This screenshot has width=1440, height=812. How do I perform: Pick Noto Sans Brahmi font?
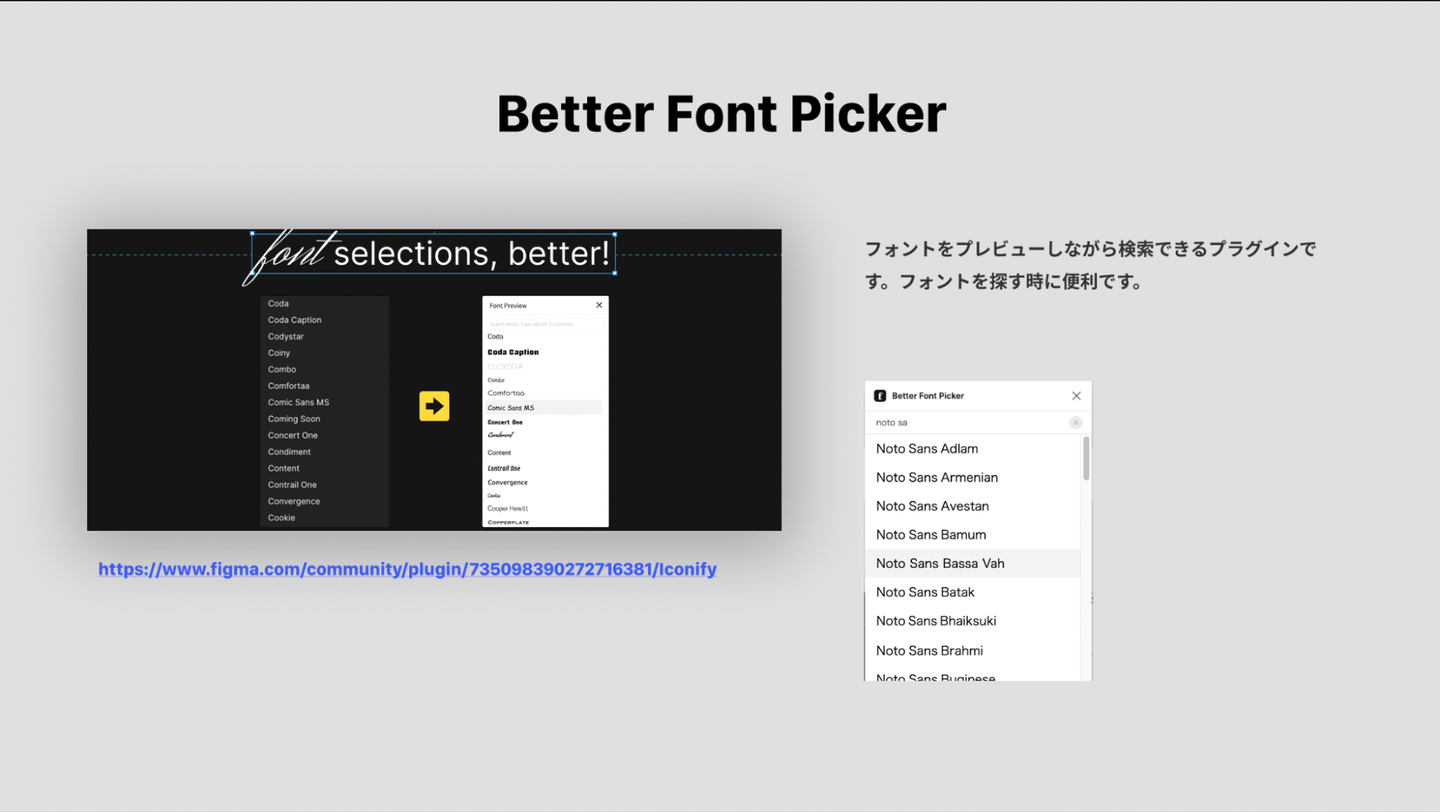pos(929,651)
